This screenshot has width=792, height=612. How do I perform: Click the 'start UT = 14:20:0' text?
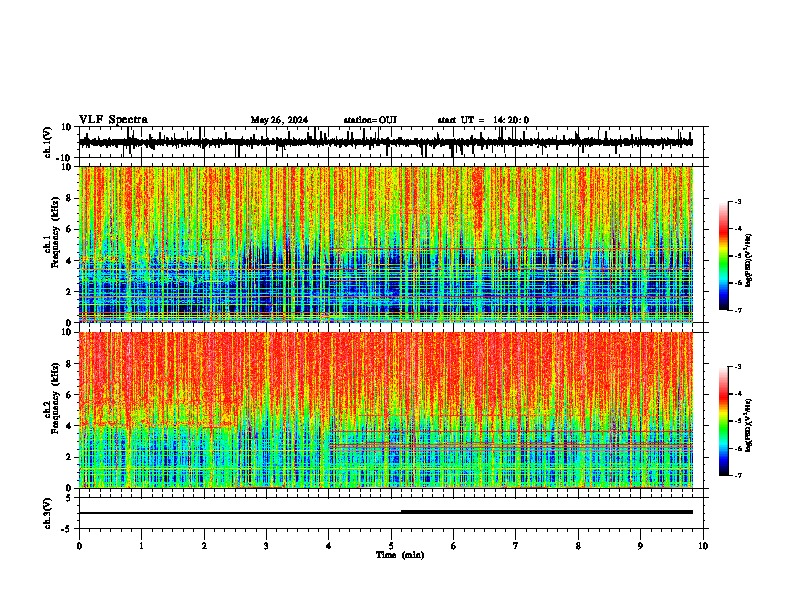pyautogui.click(x=483, y=120)
